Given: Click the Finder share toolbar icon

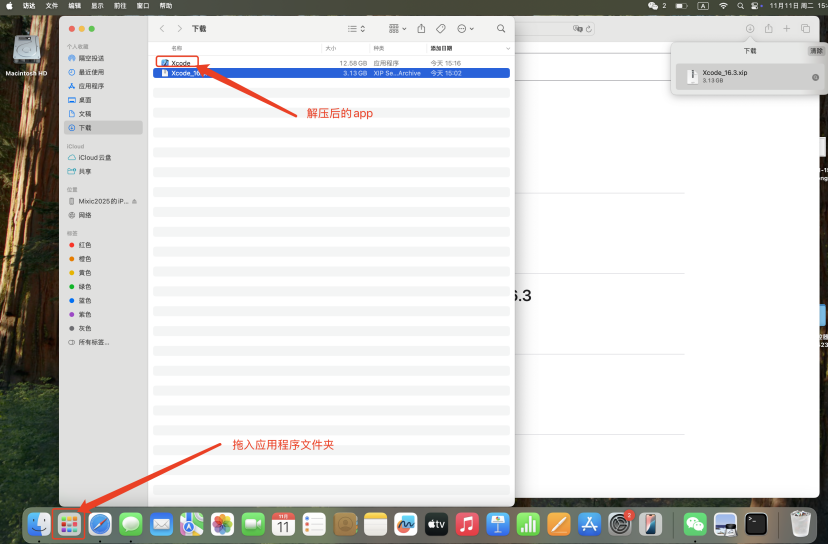Looking at the screenshot, I should pyautogui.click(x=421, y=29).
